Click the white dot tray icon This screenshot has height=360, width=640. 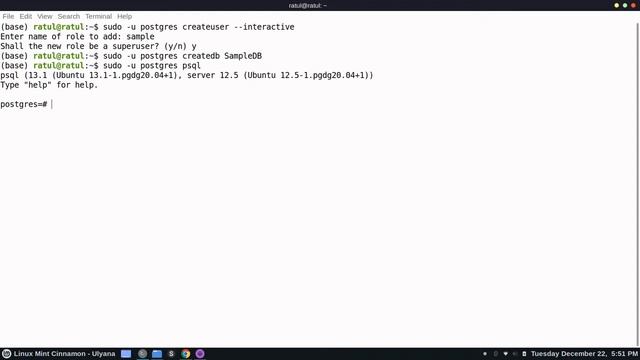tap(485, 354)
